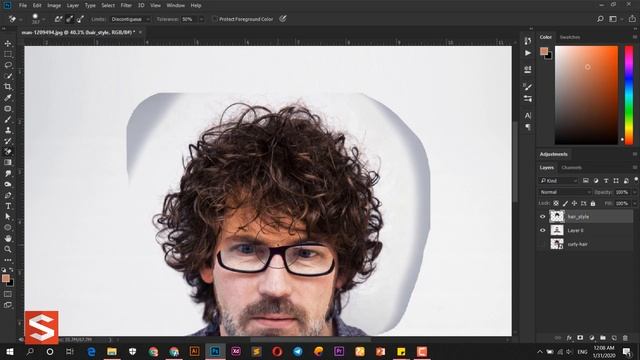Select the Horizontal Type tool
Viewport: 640px width, 360px height.
click(8, 206)
